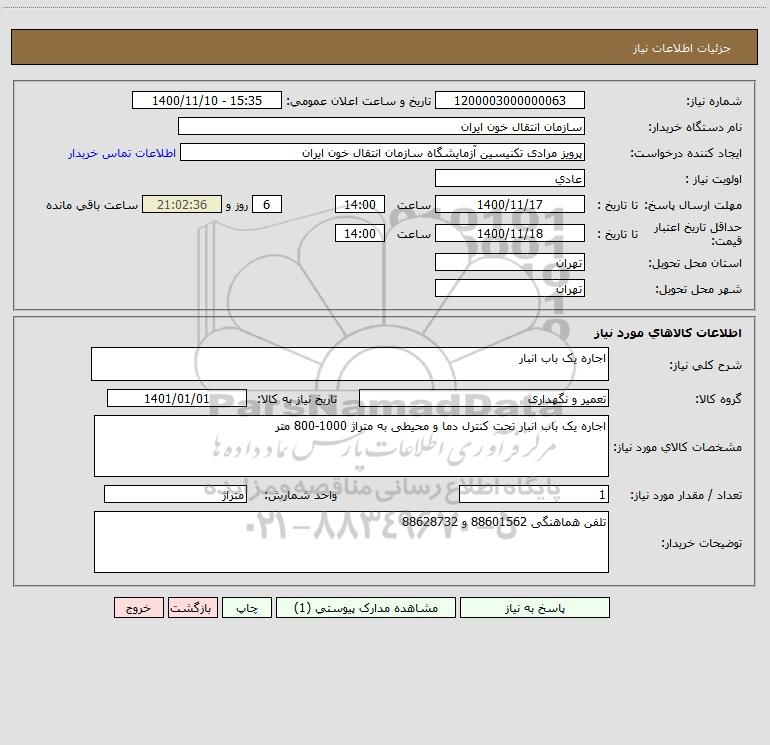Click the response deadline date 1400/11/17
770x745 pixels.
point(510,205)
